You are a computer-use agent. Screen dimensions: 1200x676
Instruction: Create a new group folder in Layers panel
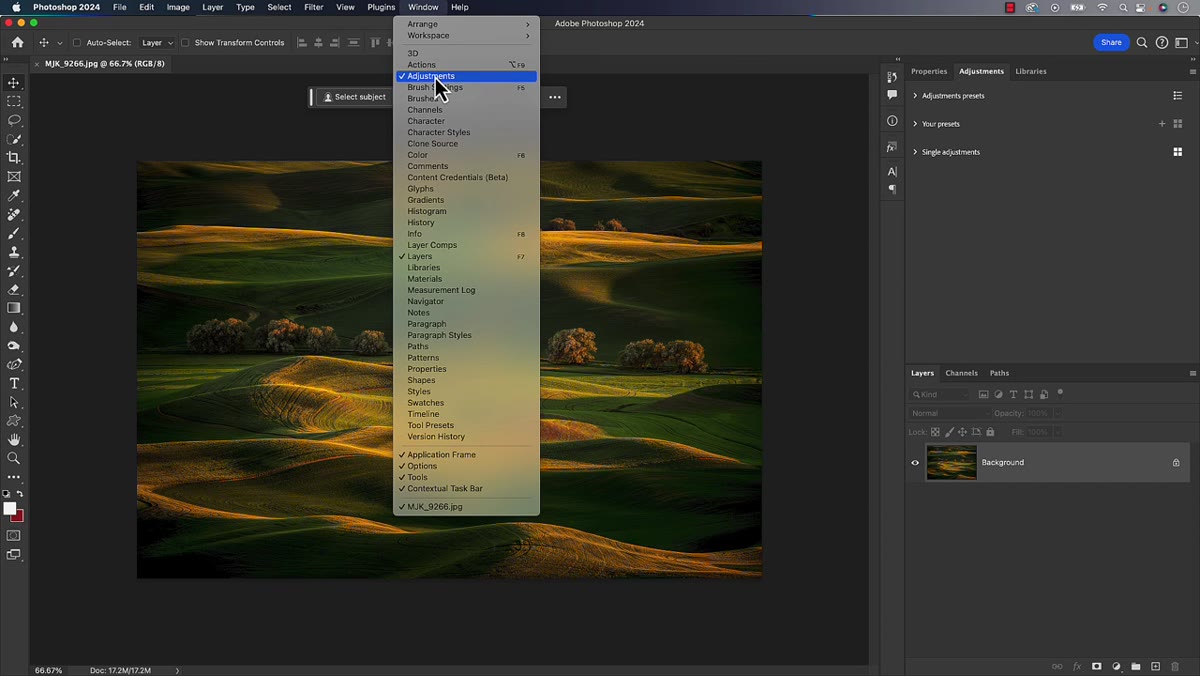1136,666
